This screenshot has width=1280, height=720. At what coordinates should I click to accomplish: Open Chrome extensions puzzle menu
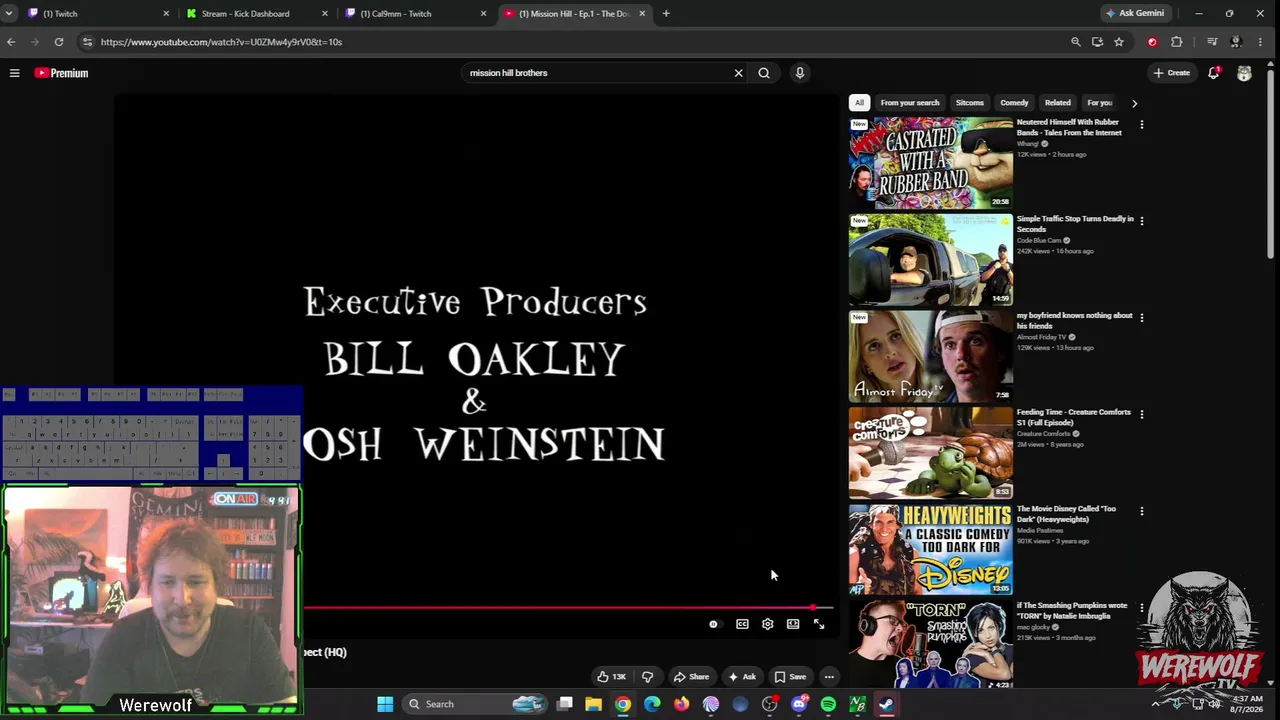point(1177,42)
